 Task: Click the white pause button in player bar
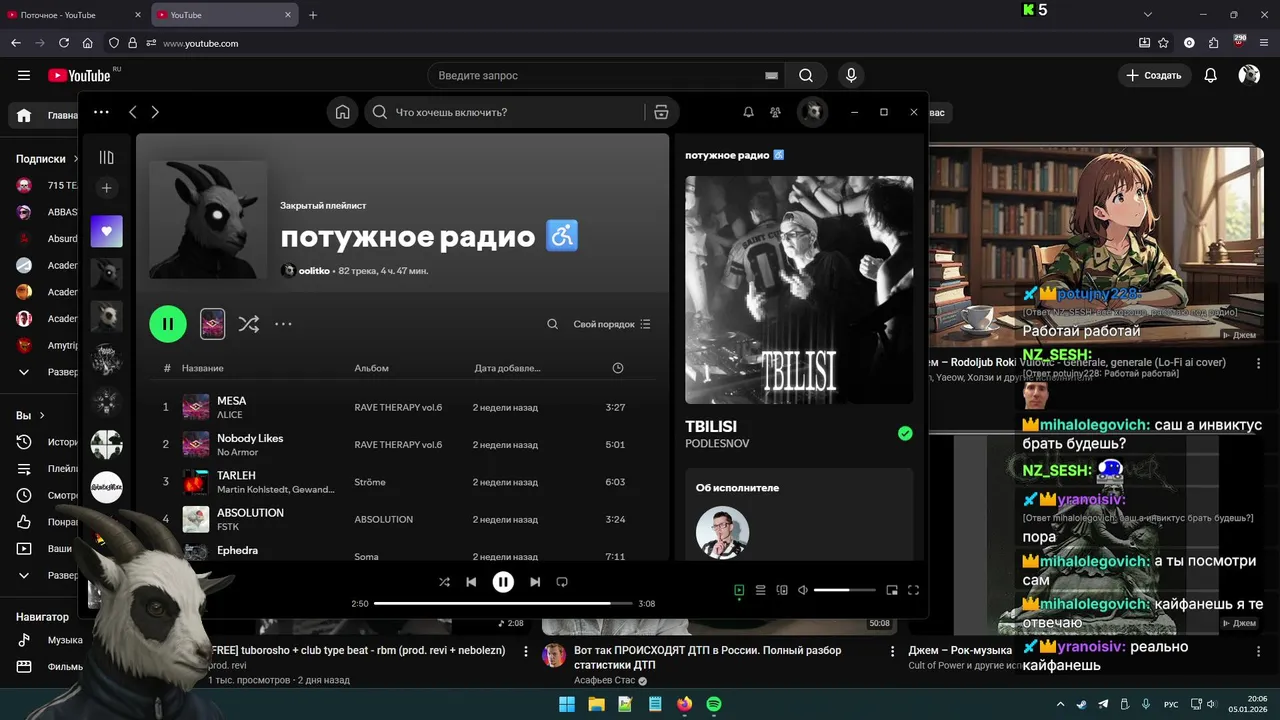pos(503,582)
